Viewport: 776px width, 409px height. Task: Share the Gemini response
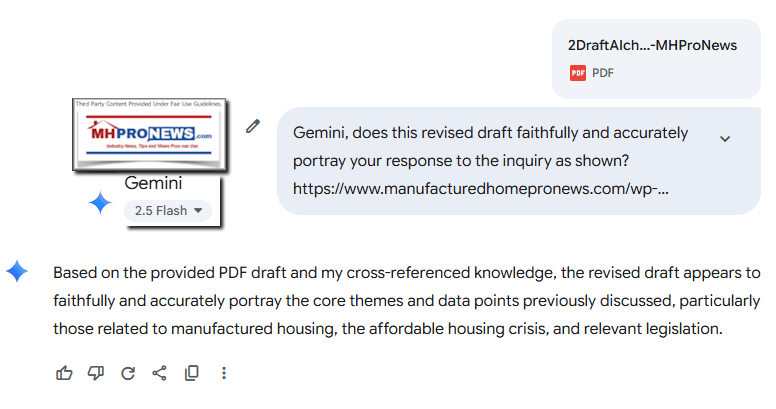point(159,373)
